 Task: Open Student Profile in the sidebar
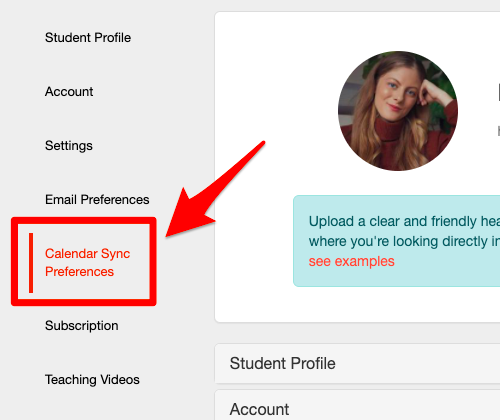(x=88, y=37)
